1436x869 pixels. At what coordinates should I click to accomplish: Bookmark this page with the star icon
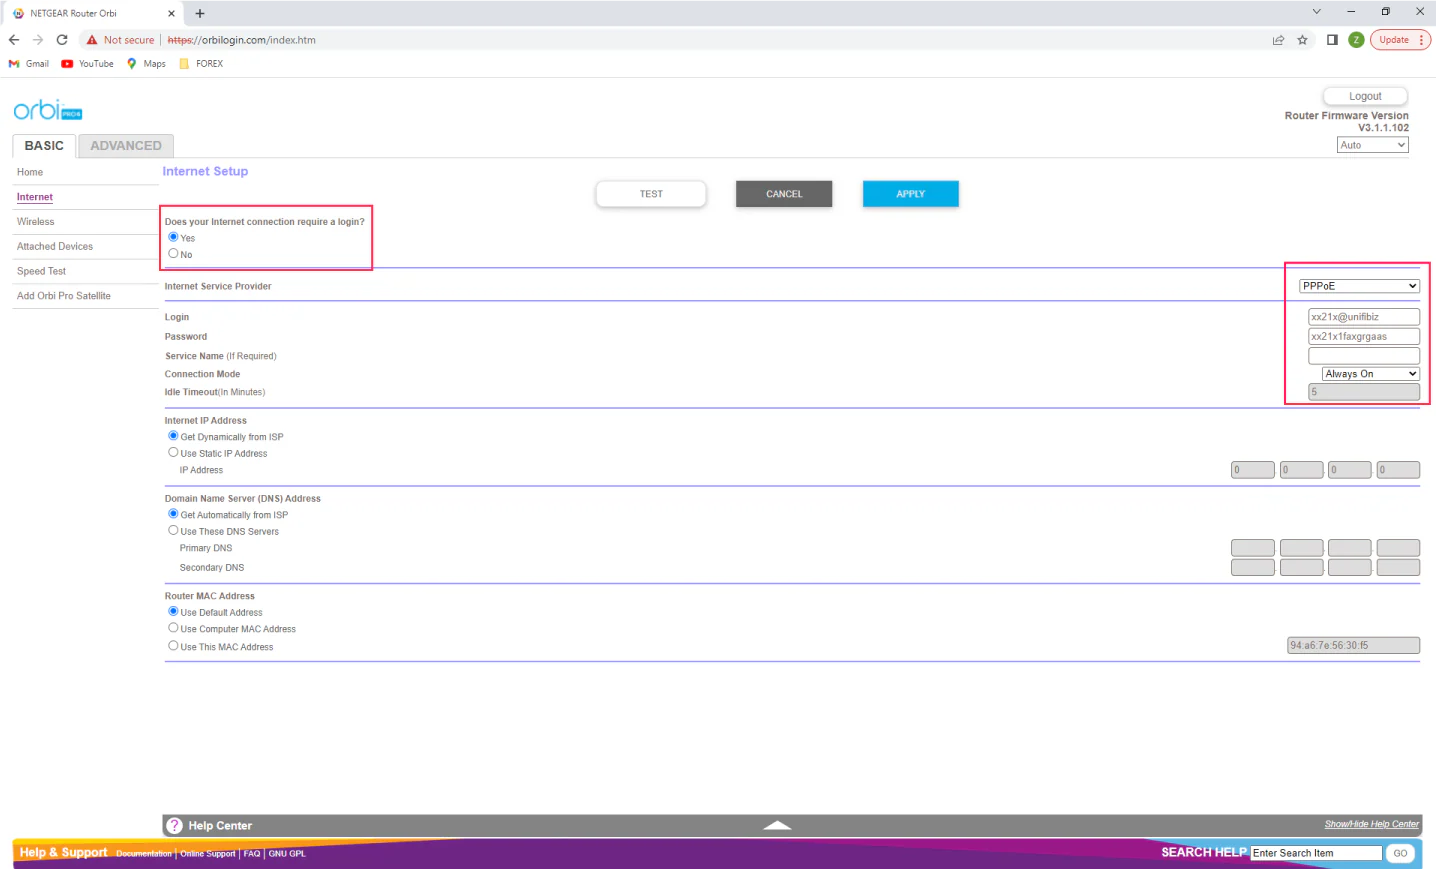(1302, 40)
